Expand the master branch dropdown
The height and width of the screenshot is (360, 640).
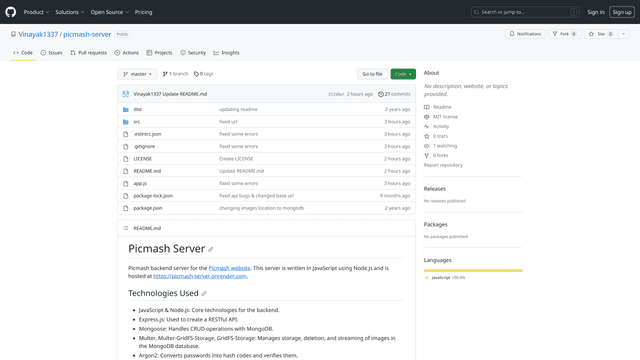137,74
